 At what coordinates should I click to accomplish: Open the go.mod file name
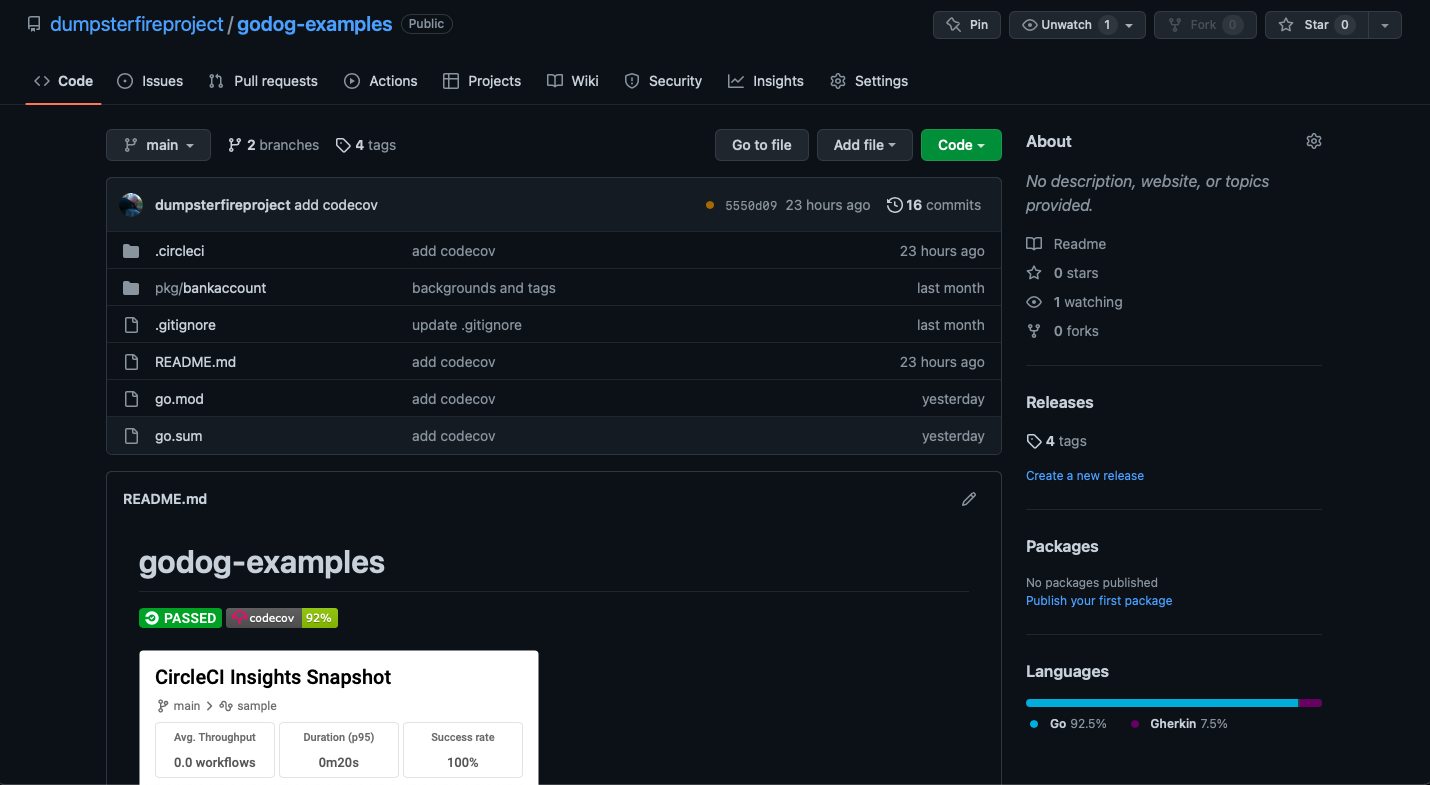[179, 399]
